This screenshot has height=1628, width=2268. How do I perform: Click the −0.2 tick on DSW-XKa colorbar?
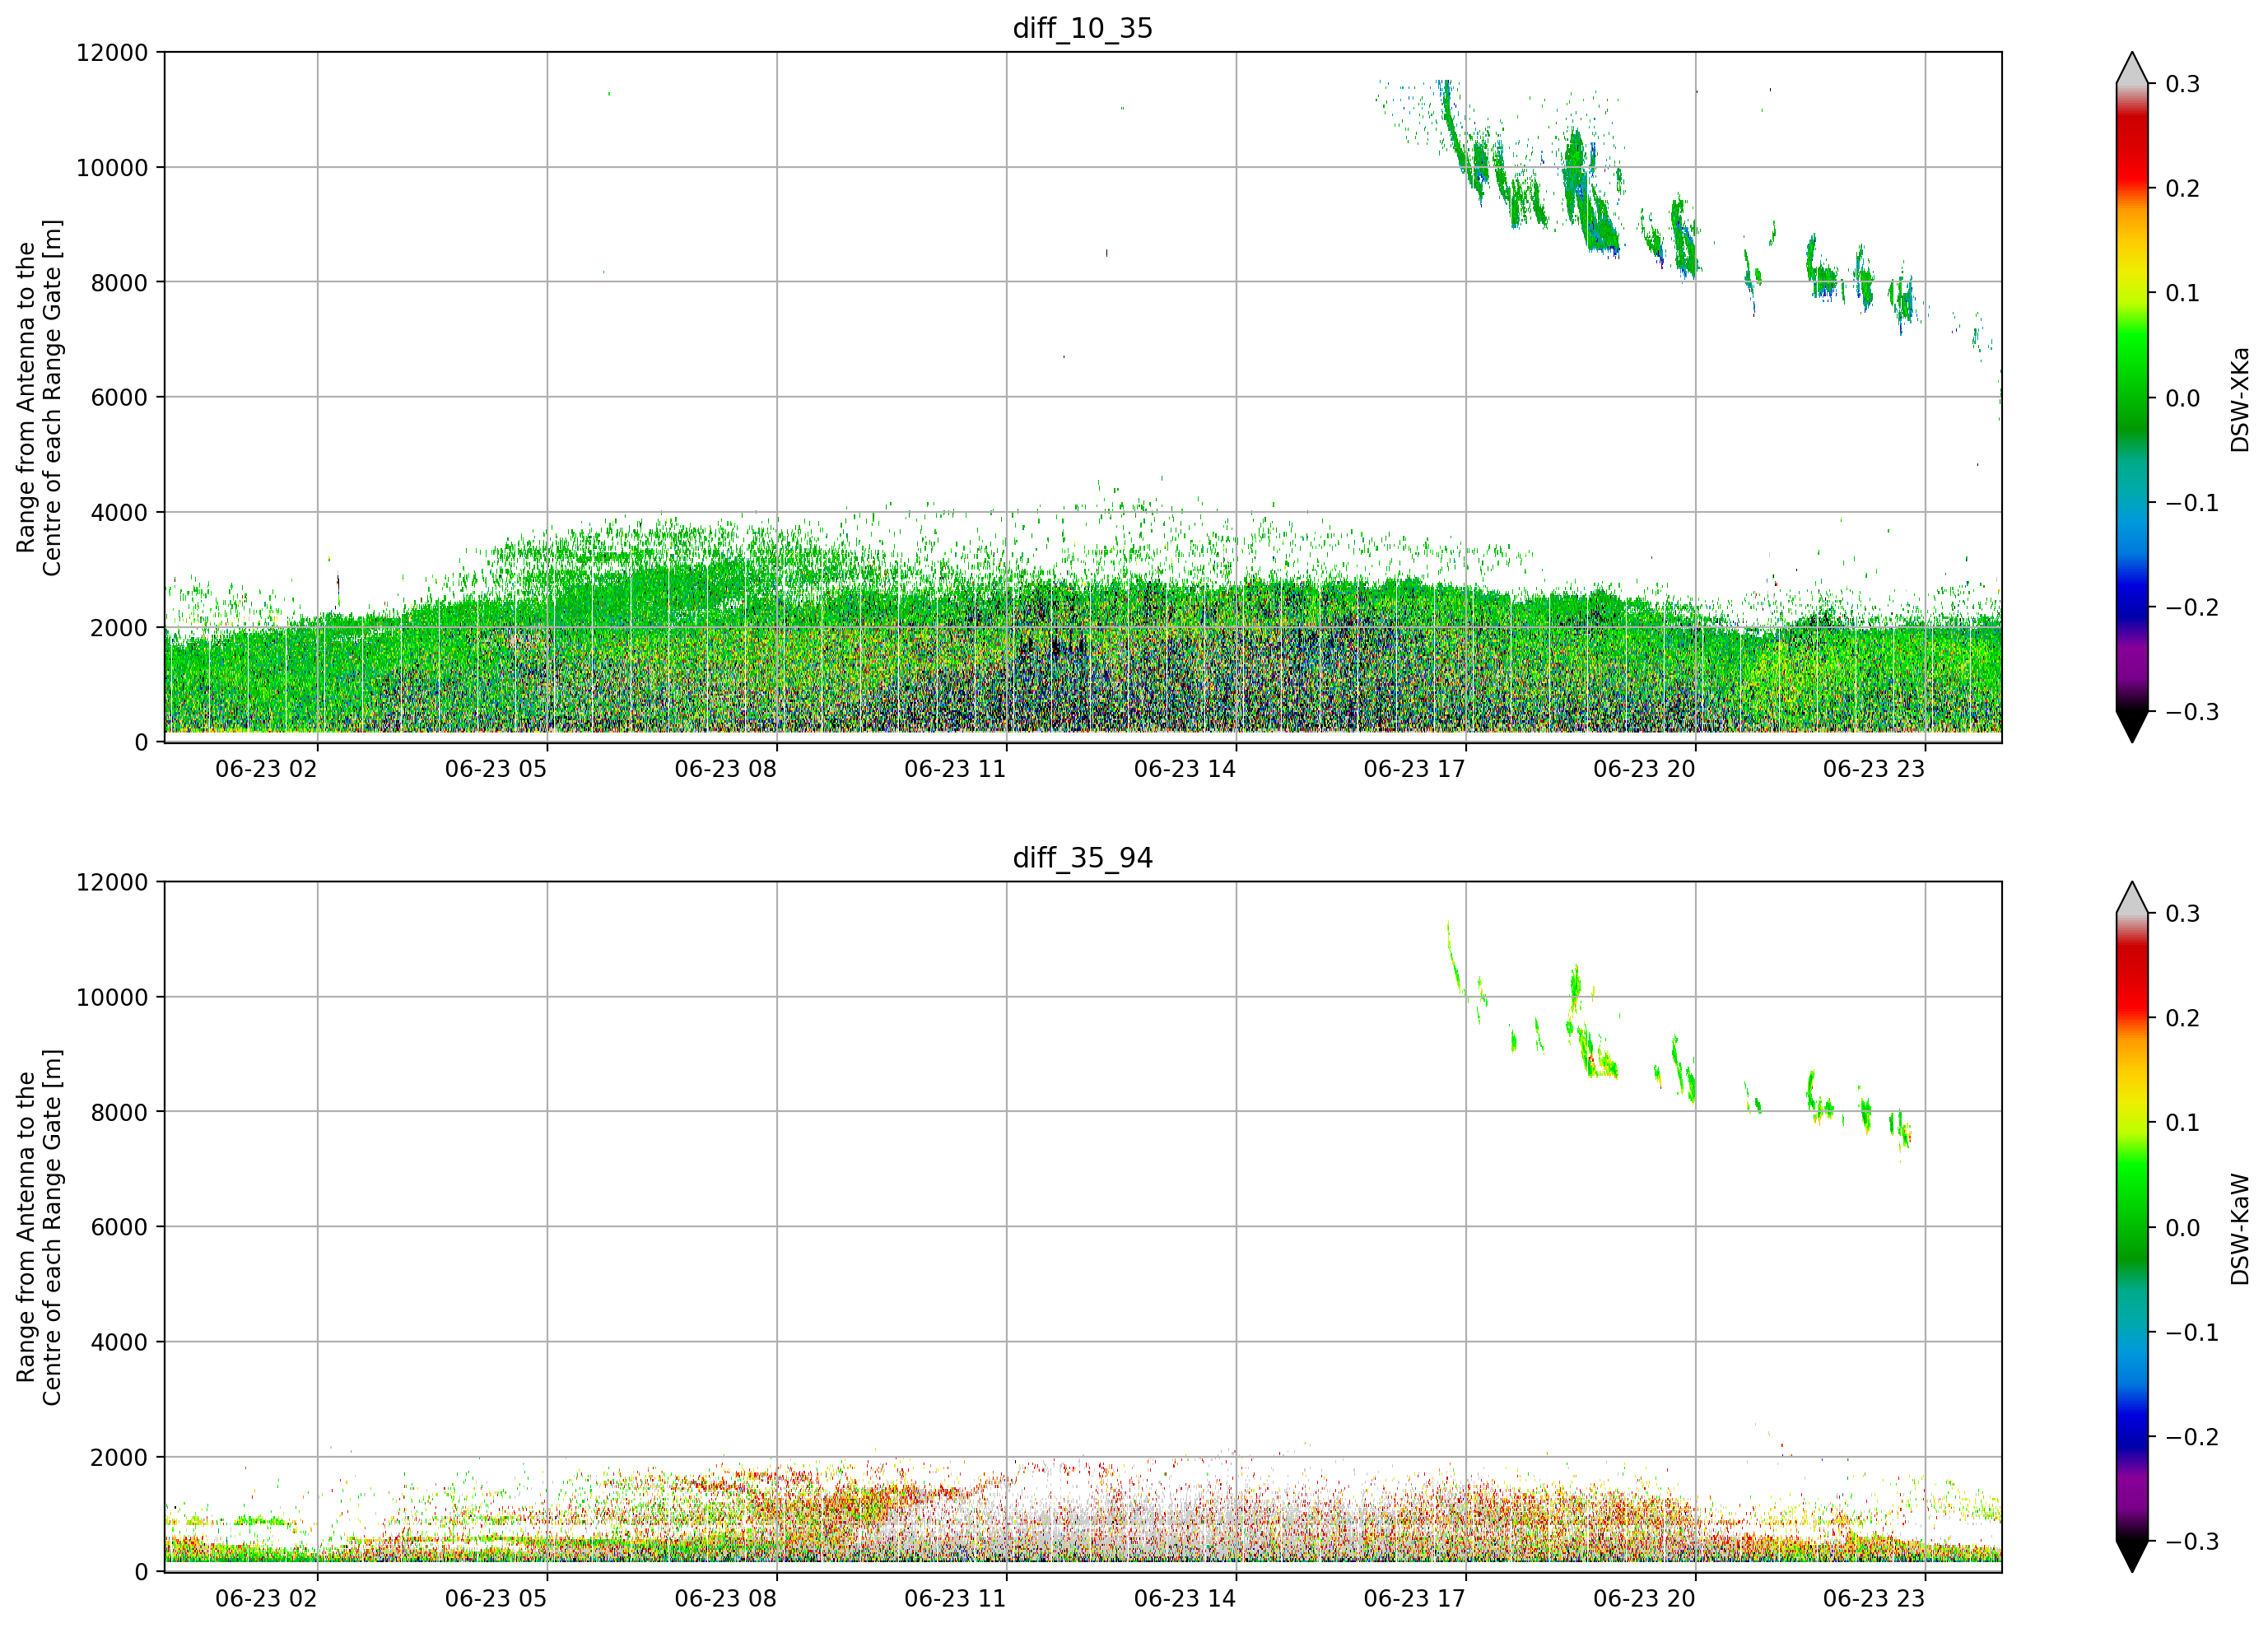(x=2192, y=608)
